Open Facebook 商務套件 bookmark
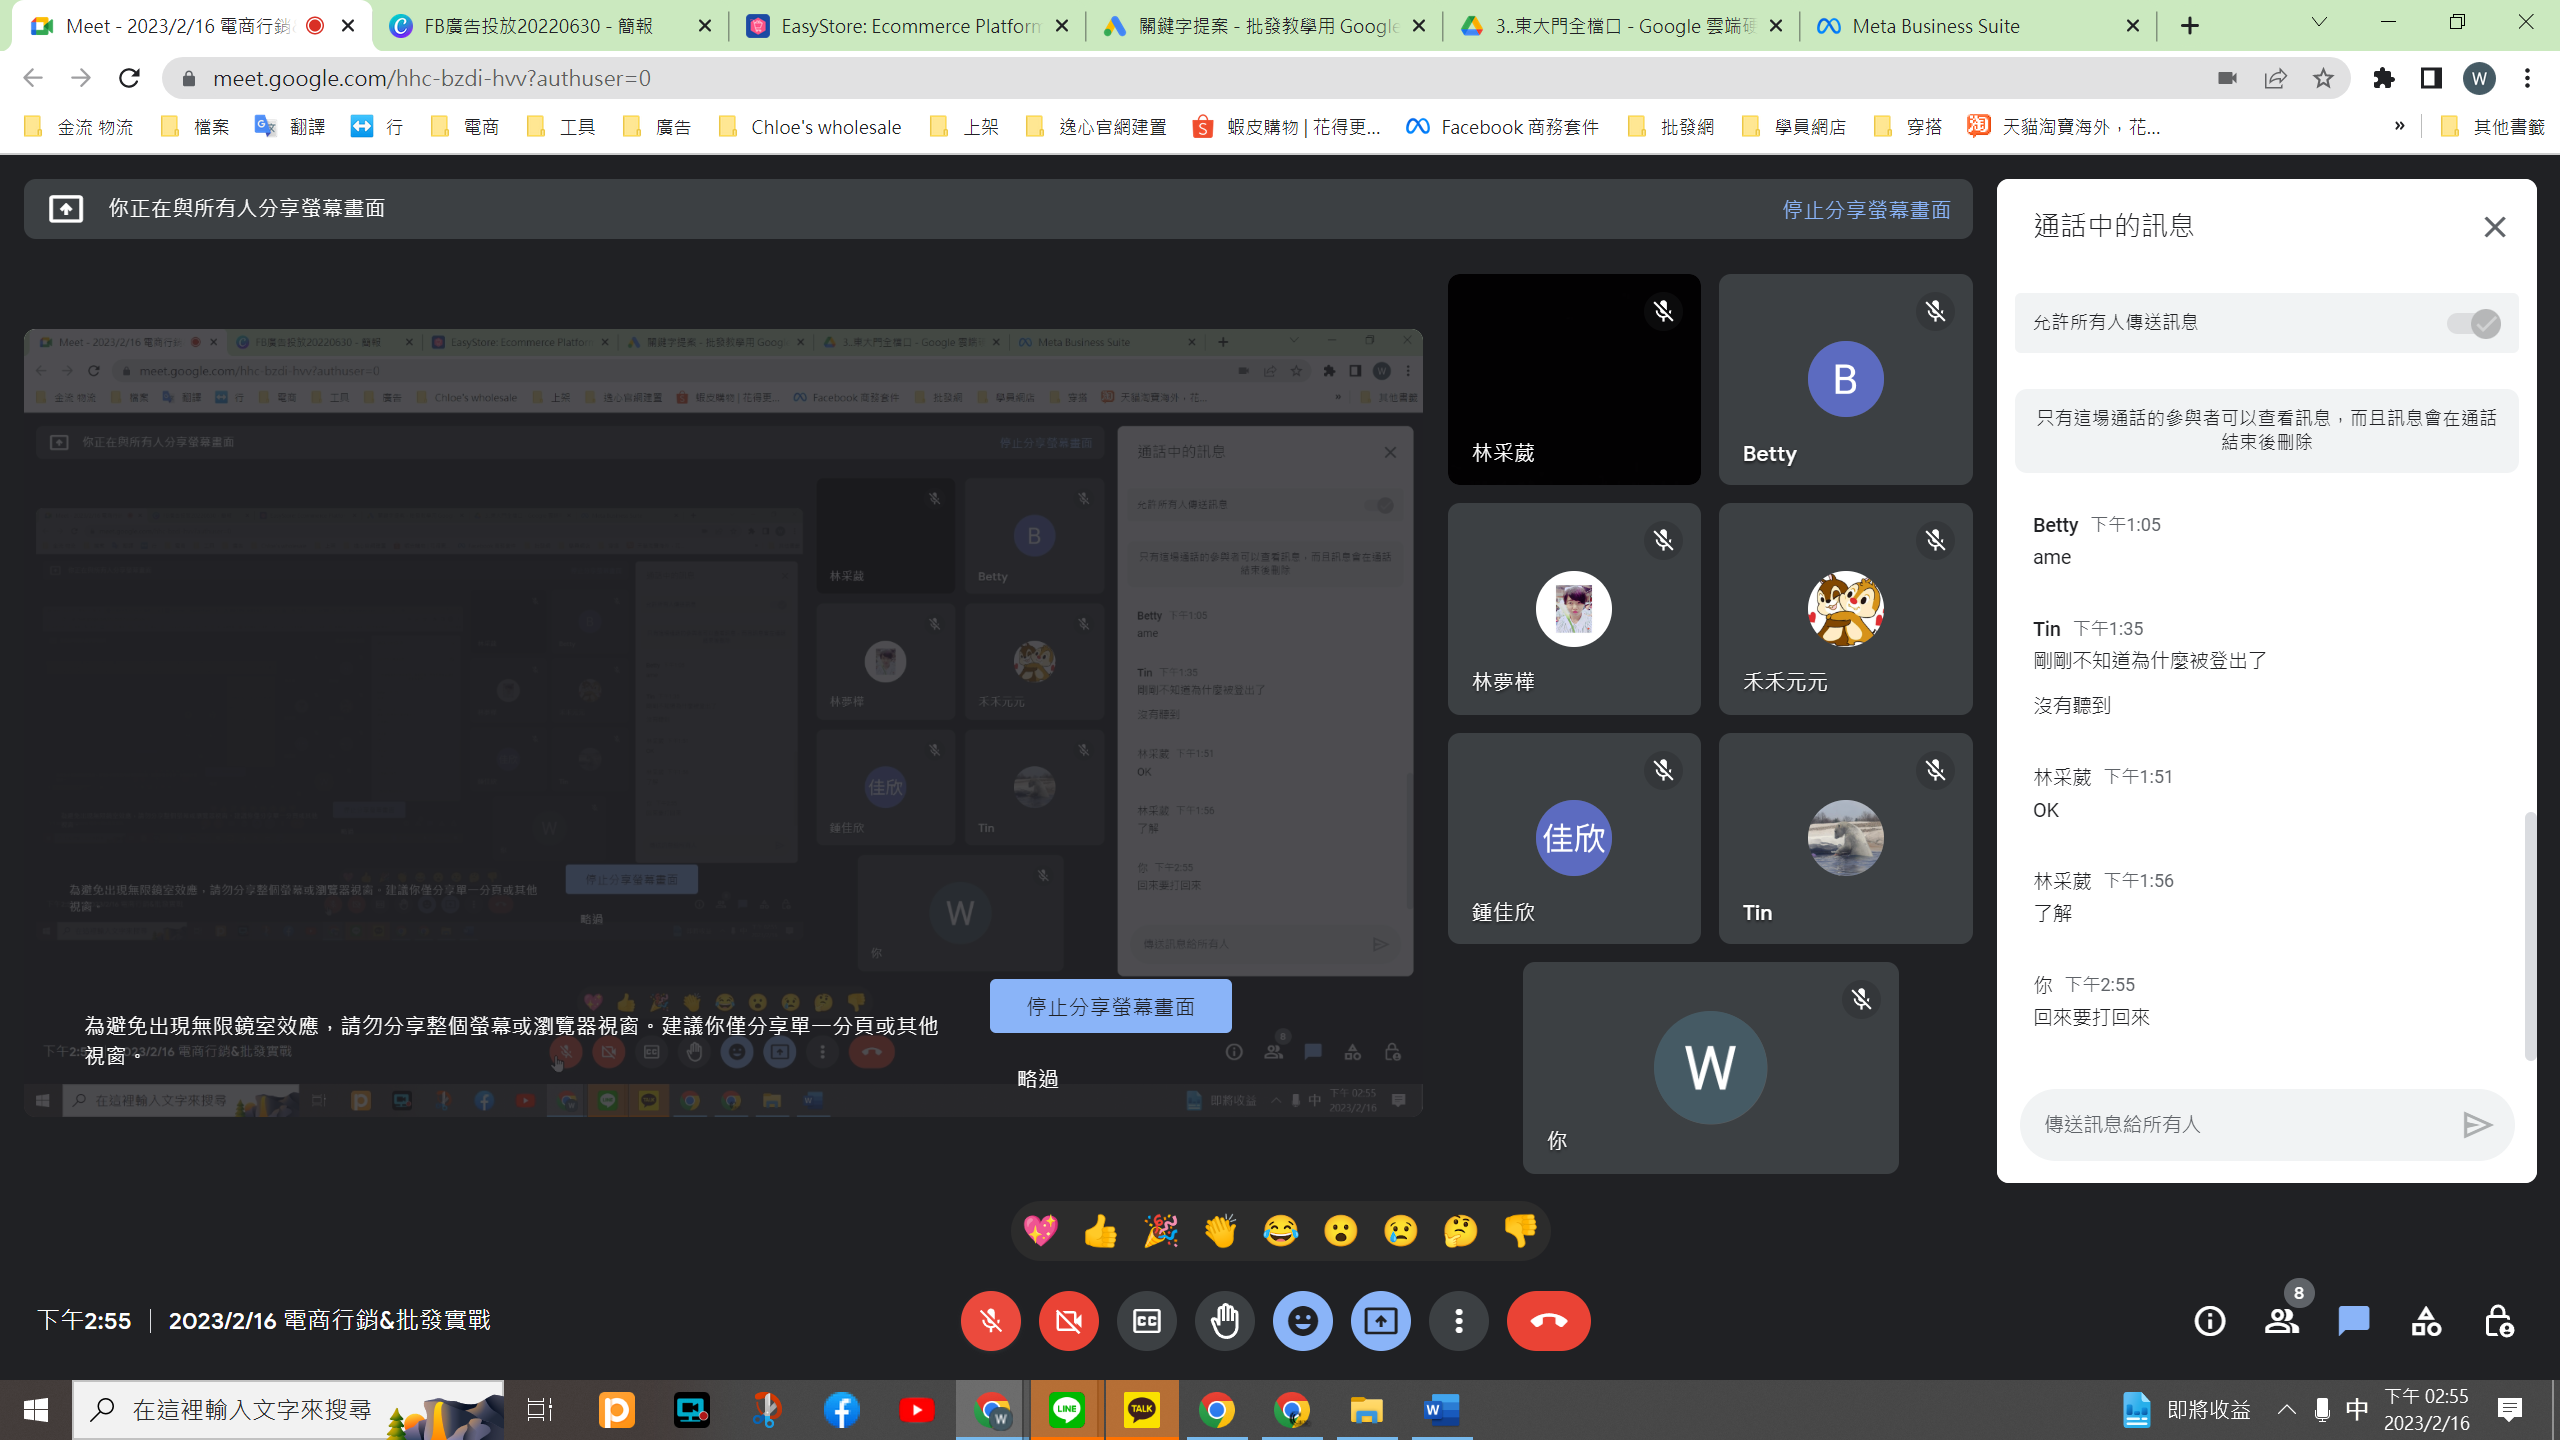 click(1502, 127)
